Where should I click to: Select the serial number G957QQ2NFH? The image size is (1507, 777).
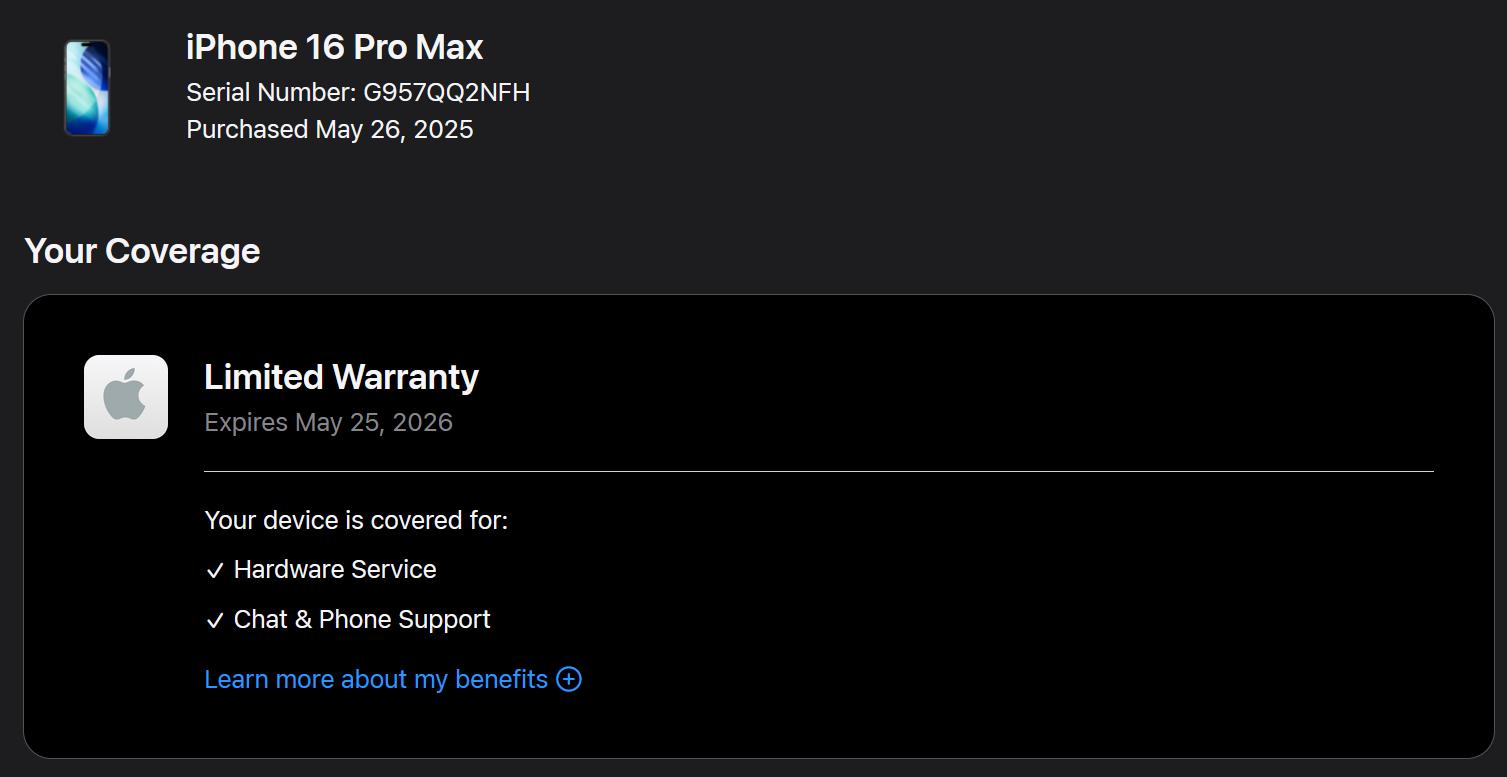[x=446, y=93]
